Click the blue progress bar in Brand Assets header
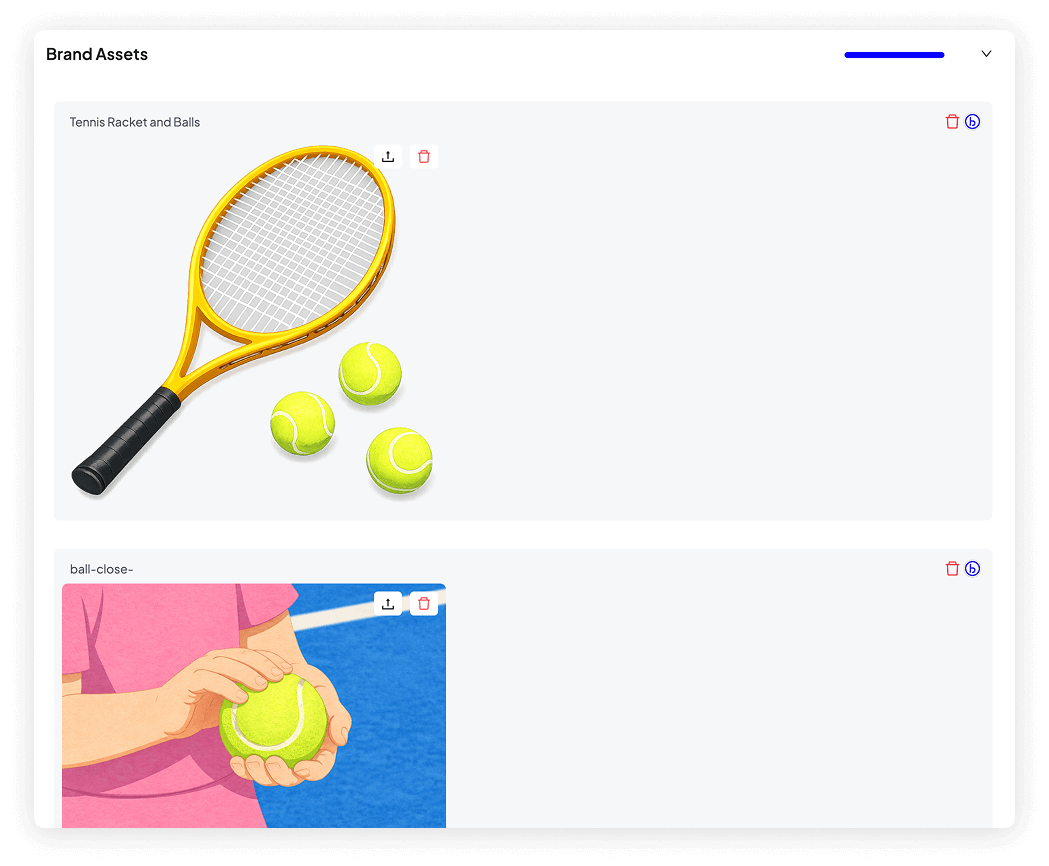1049x866 pixels. click(894, 55)
